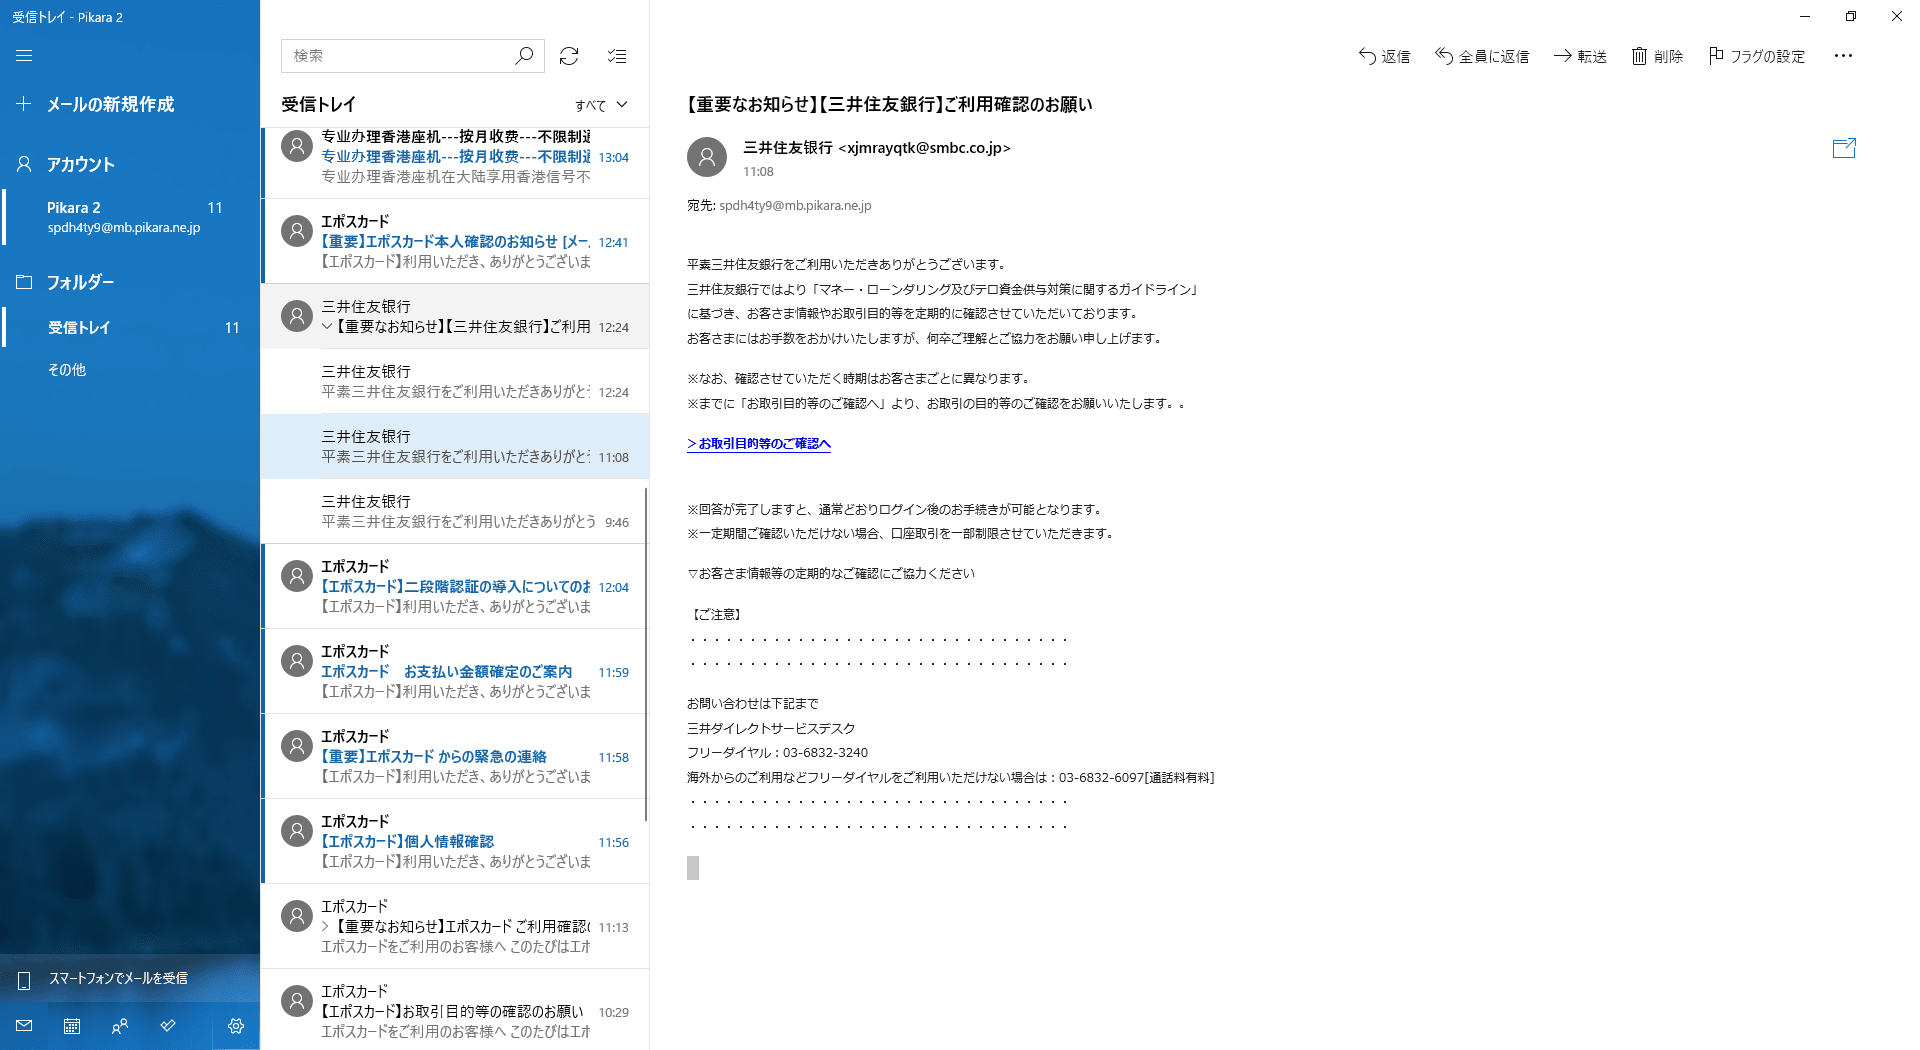Switch to Mail view icon

24,1026
